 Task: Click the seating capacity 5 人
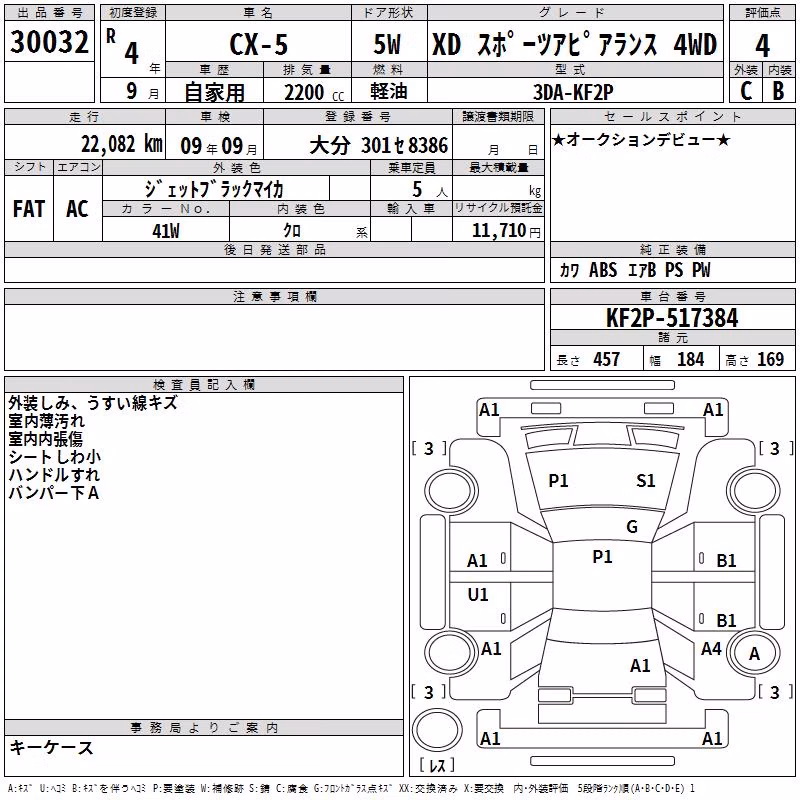click(x=430, y=190)
